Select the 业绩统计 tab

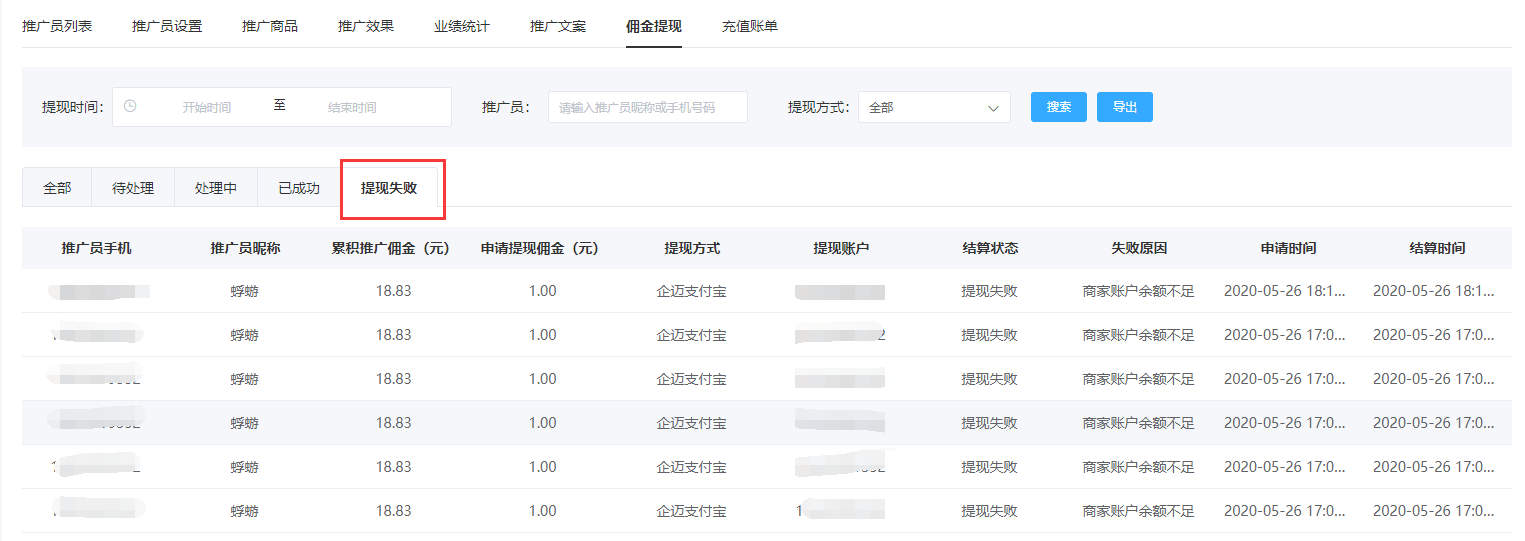(462, 26)
